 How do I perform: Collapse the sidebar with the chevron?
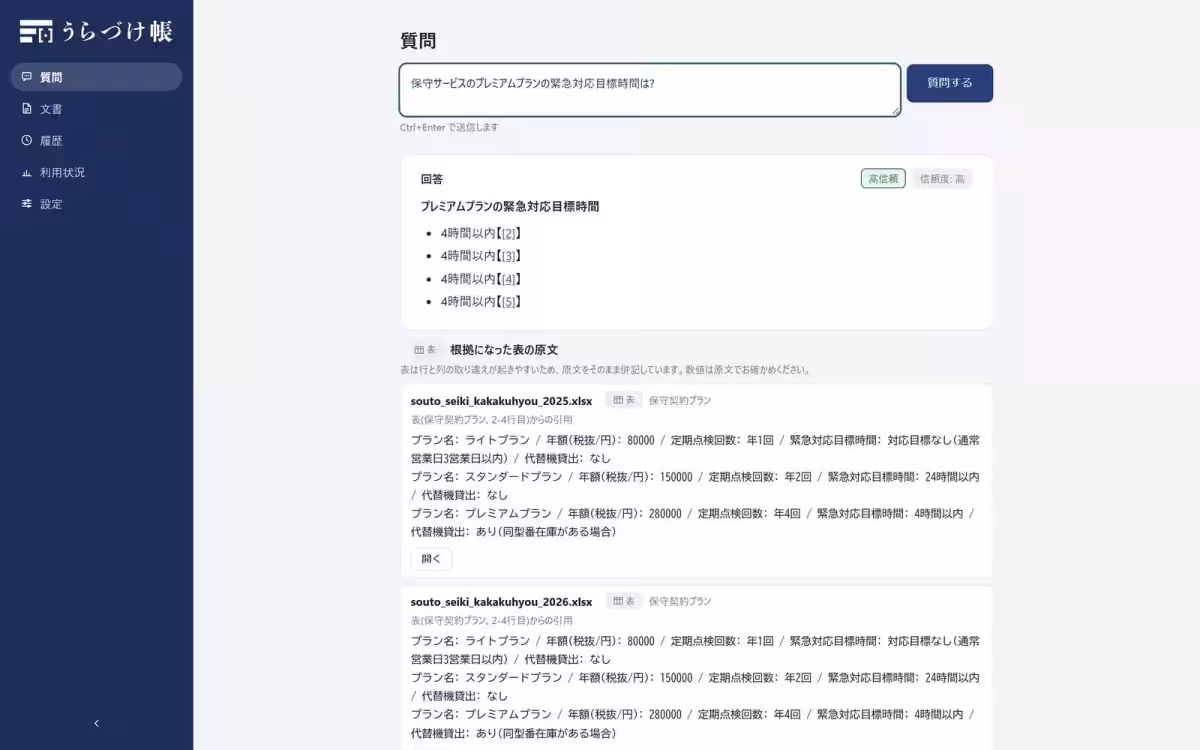point(96,723)
